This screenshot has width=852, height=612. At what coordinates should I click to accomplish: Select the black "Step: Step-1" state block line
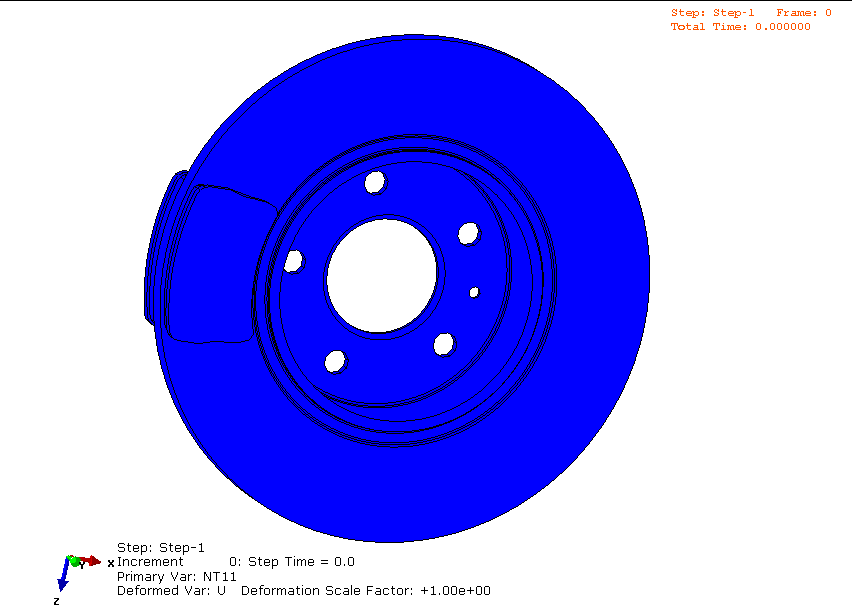click(x=161, y=547)
